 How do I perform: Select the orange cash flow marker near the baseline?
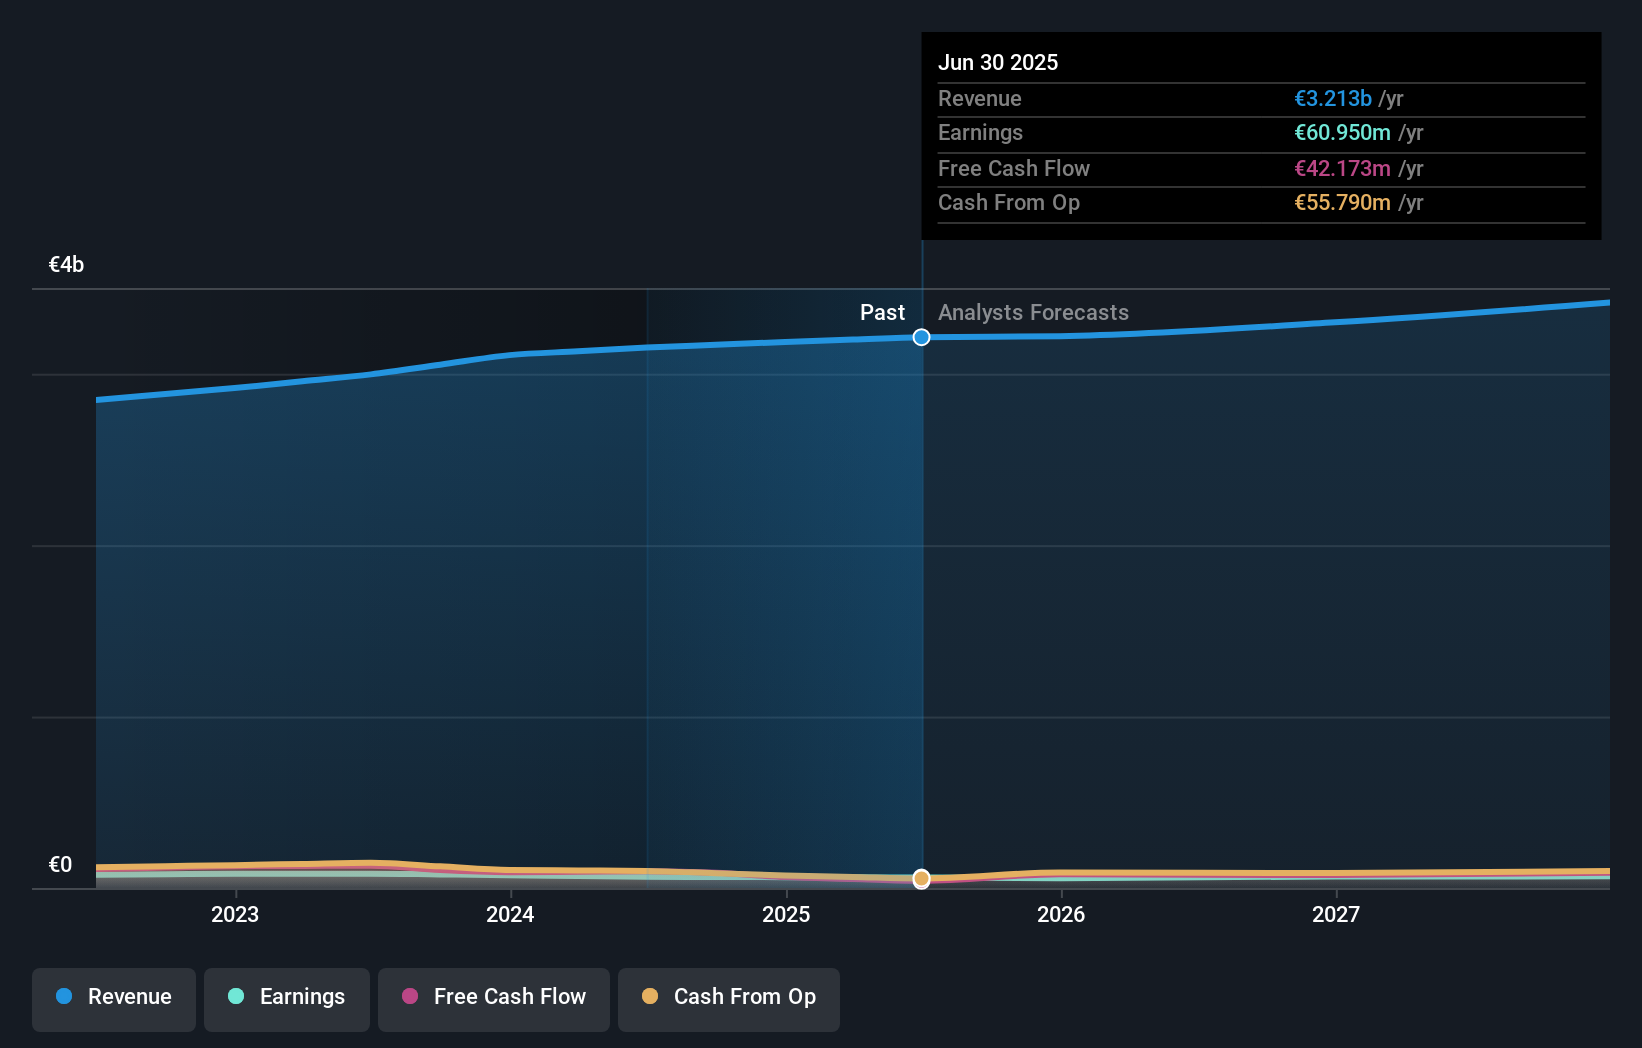921,879
